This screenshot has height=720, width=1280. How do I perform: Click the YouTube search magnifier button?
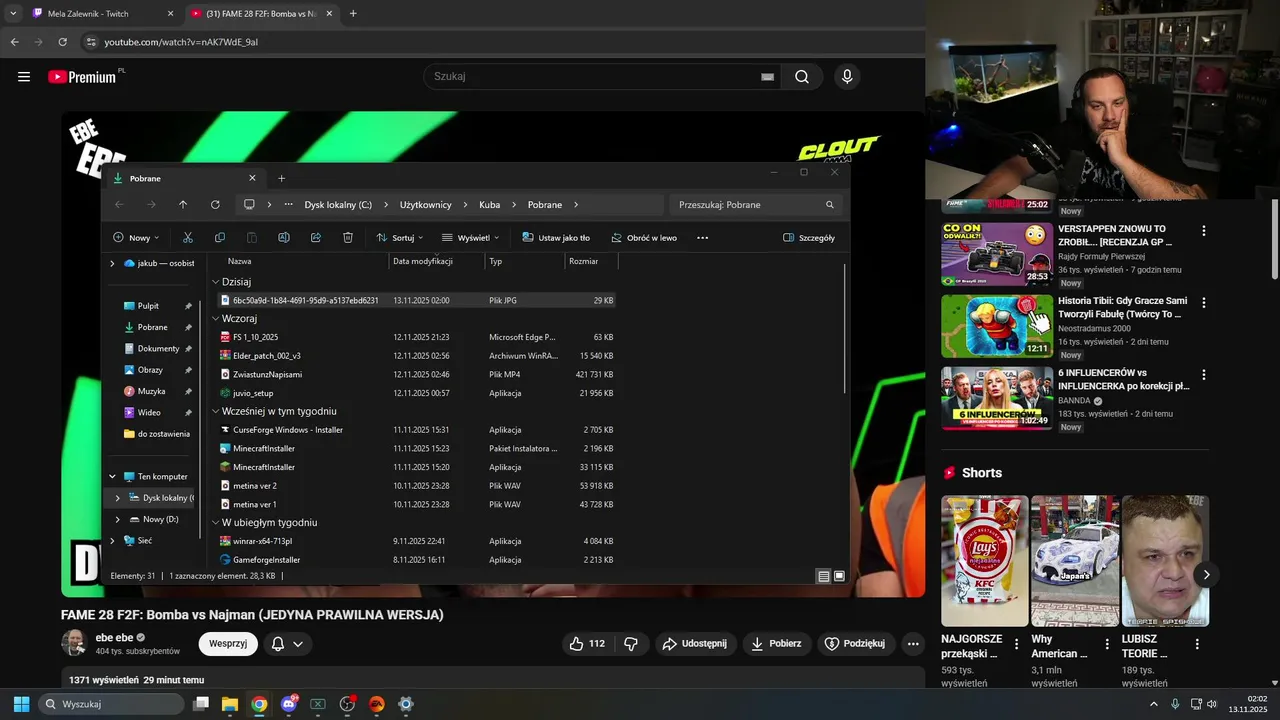(802, 77)
